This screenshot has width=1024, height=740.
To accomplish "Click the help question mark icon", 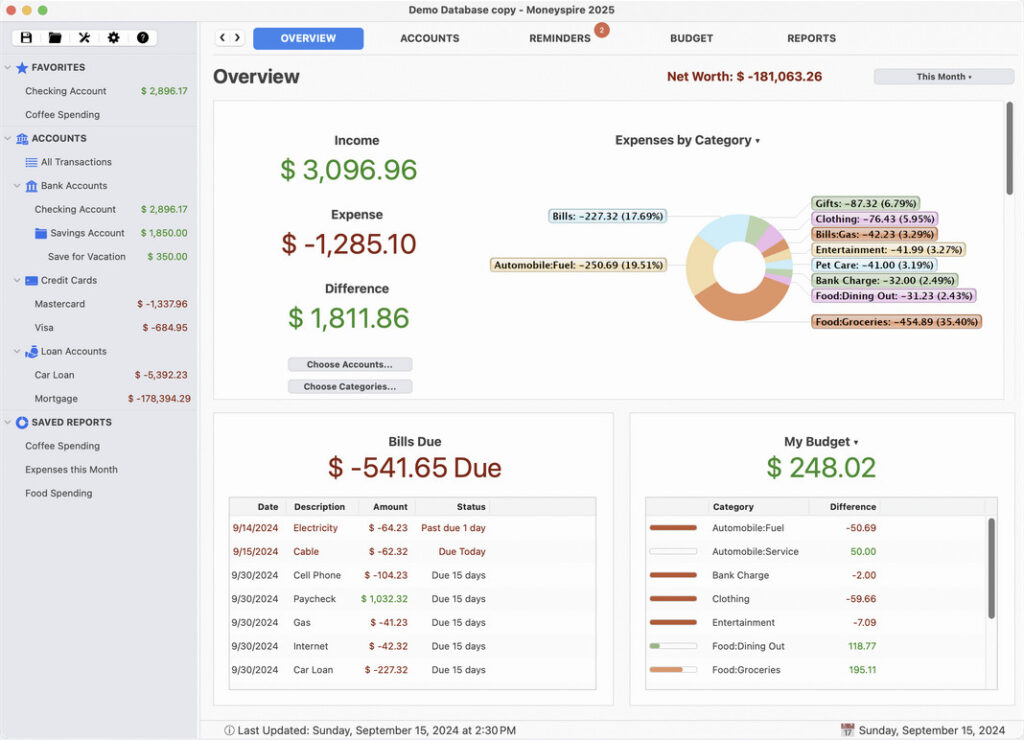I will point(143,38).
